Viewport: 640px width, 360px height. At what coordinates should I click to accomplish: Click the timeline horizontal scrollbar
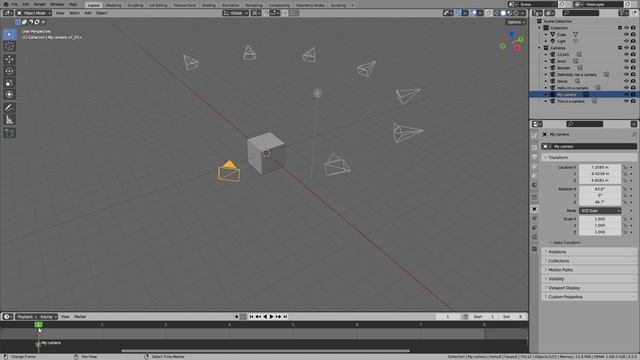pos(265,350)
